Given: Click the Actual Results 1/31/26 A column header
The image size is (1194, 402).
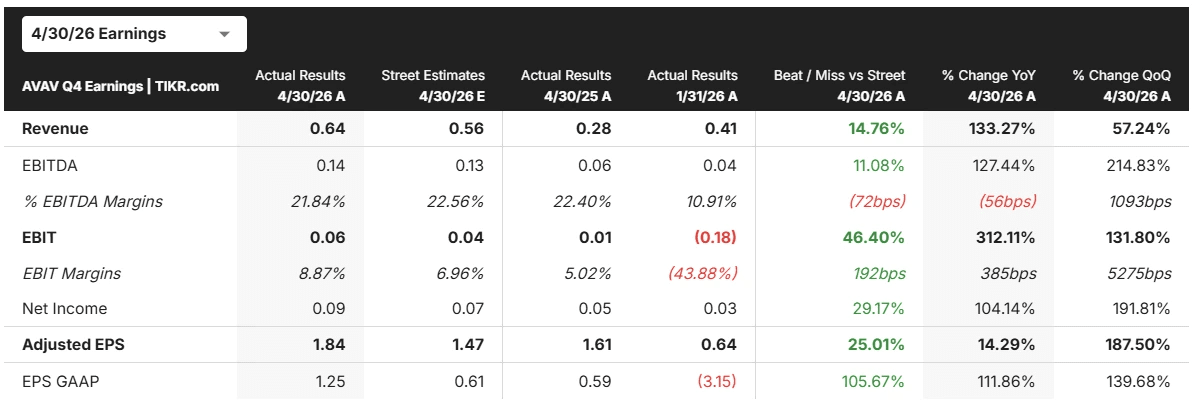Looking at the screenshot, I should (693, 85).
